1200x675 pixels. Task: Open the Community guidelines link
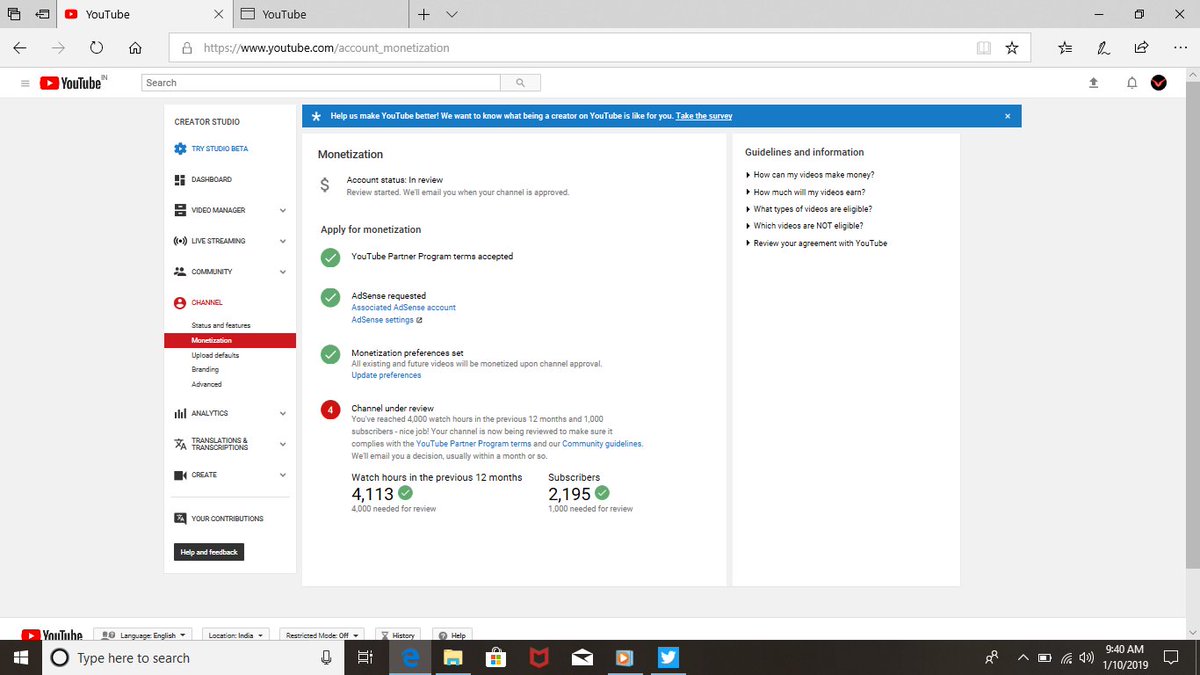point(602,443)
